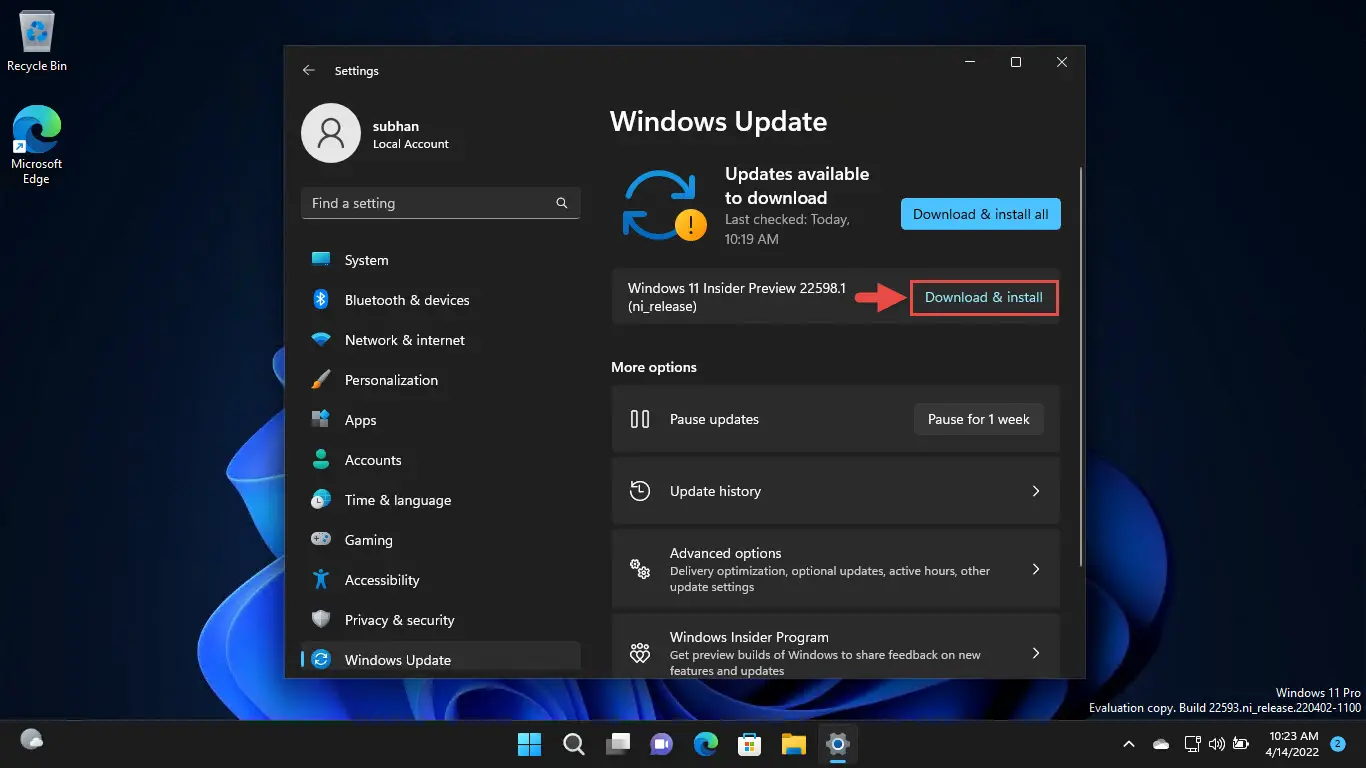Select the Accounts person icon

[x=321, y=460]
